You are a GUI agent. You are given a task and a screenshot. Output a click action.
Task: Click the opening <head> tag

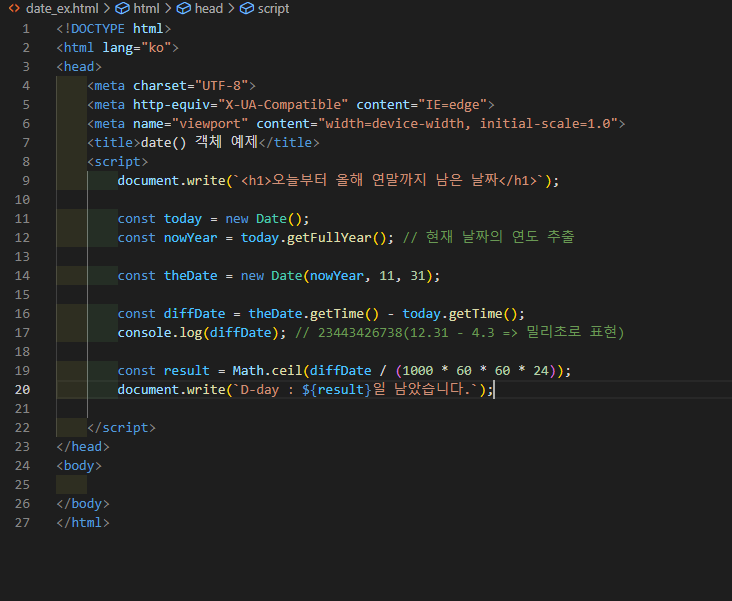(79, 67)
